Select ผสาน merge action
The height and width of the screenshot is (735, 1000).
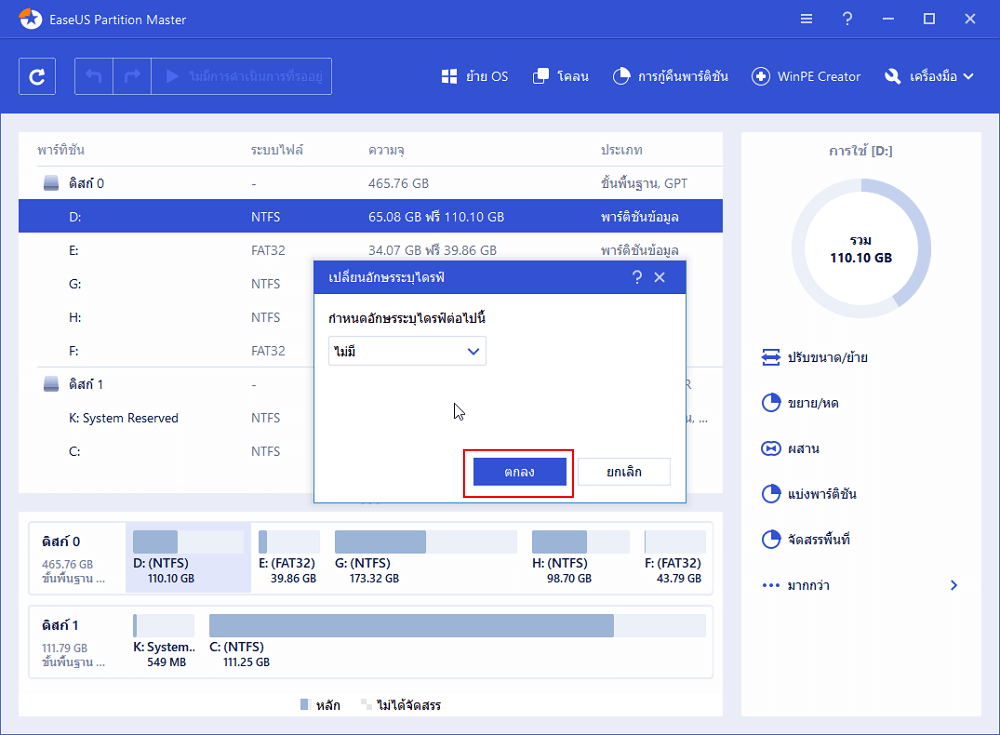click(x=790, y=449)
